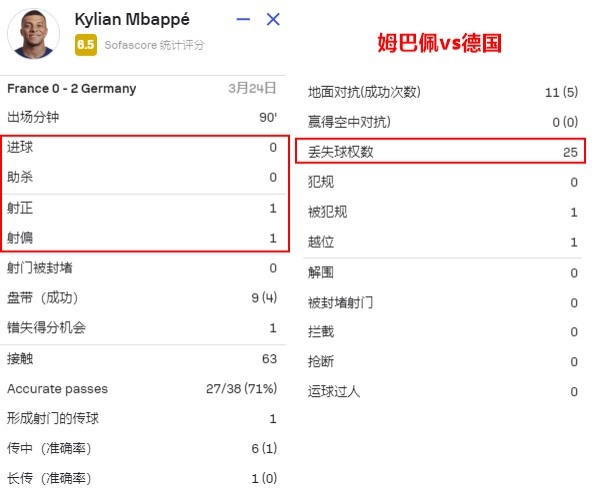This screenshot has height=490, width=600.
Task: Select the 丢失球权数 highlighted row
Action: 440,151
